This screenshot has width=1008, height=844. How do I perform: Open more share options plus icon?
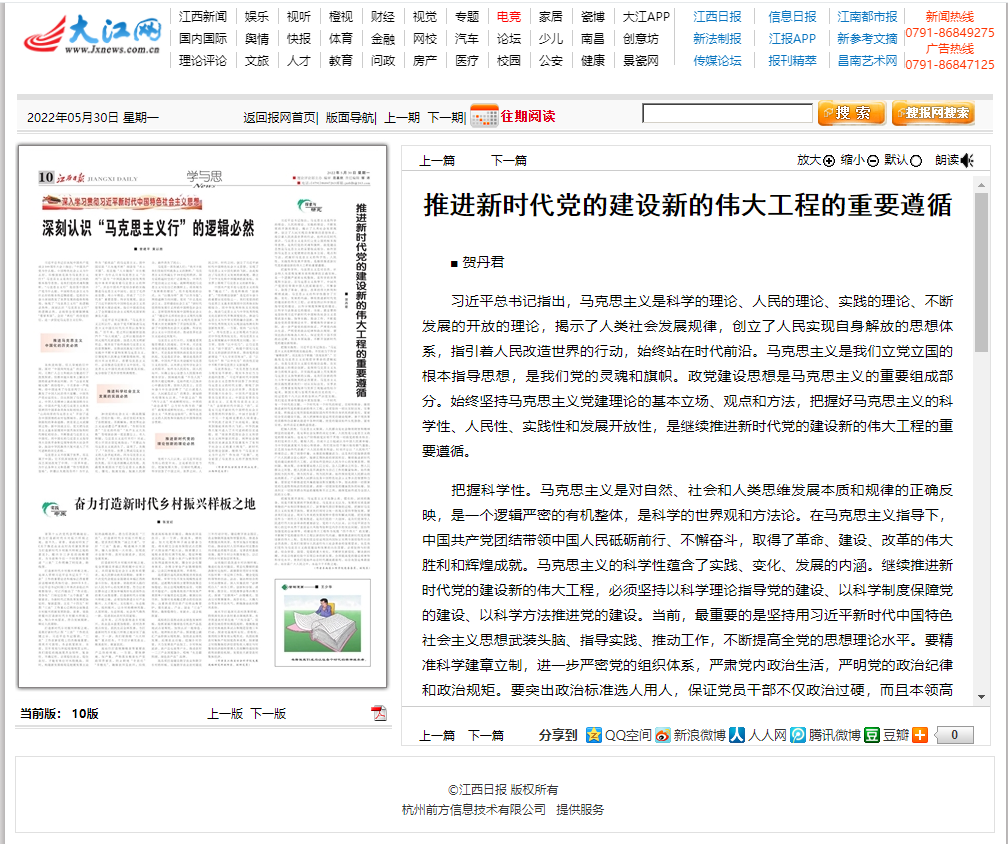coord(920,735)
